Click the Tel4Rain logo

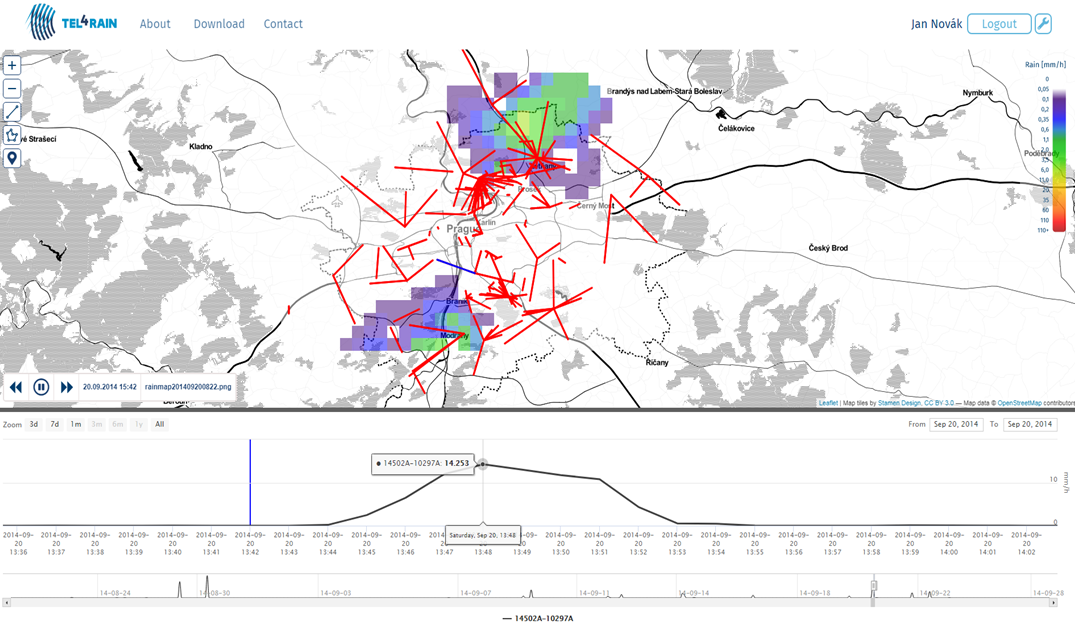(72, 23)
